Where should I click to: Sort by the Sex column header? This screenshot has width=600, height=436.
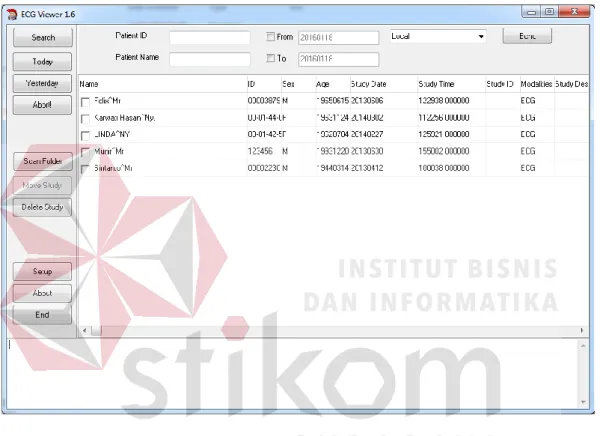(x=298, y=84)
